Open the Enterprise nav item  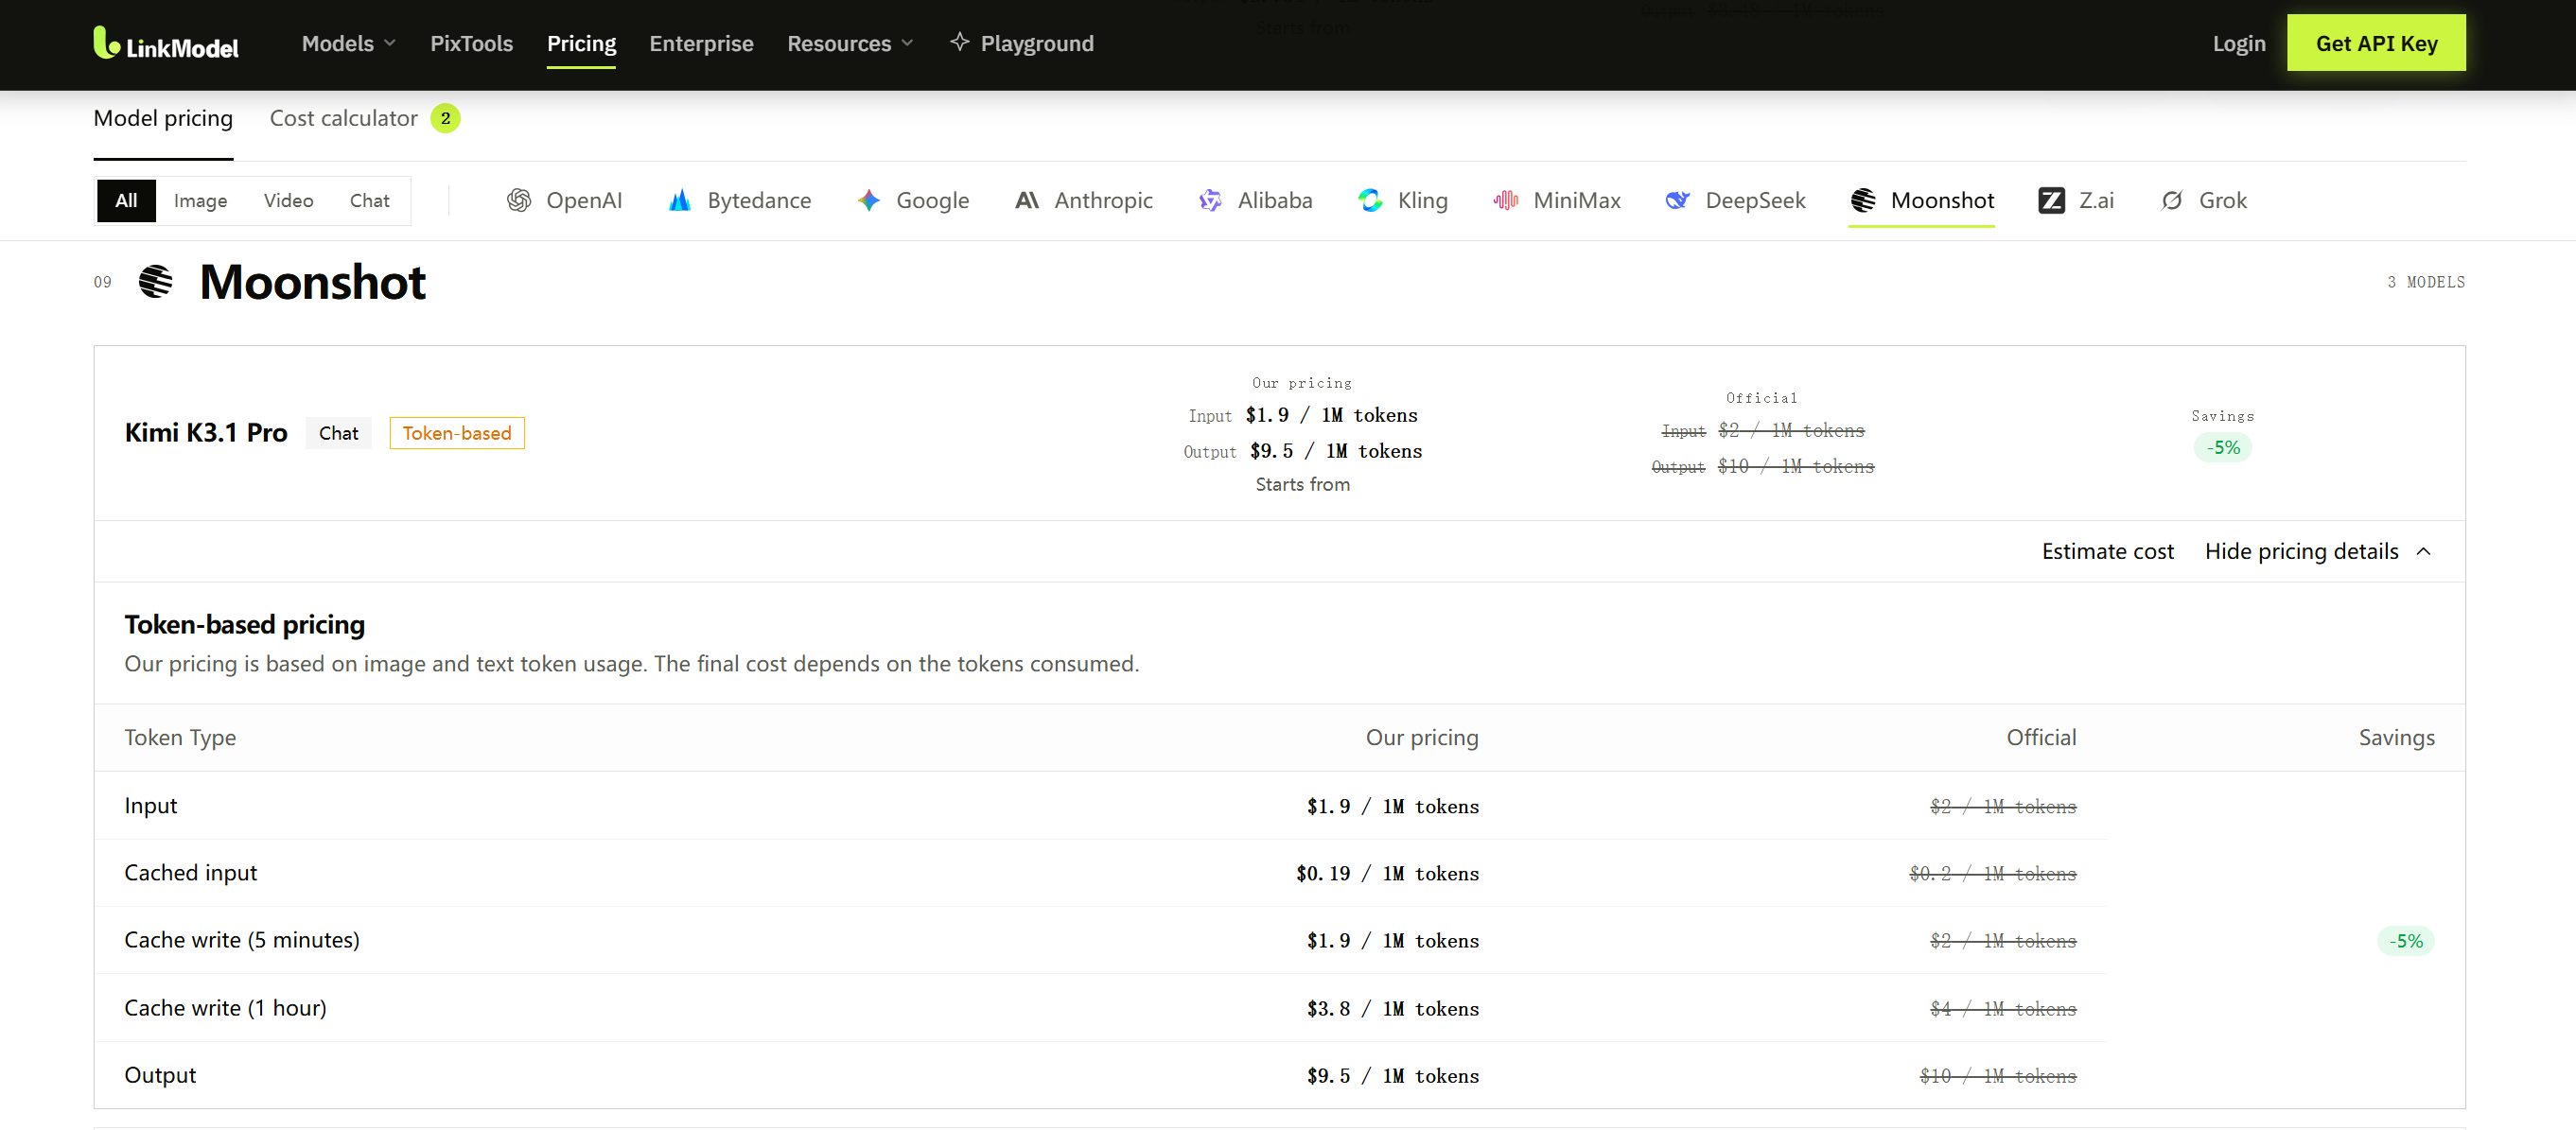point(701,43)
